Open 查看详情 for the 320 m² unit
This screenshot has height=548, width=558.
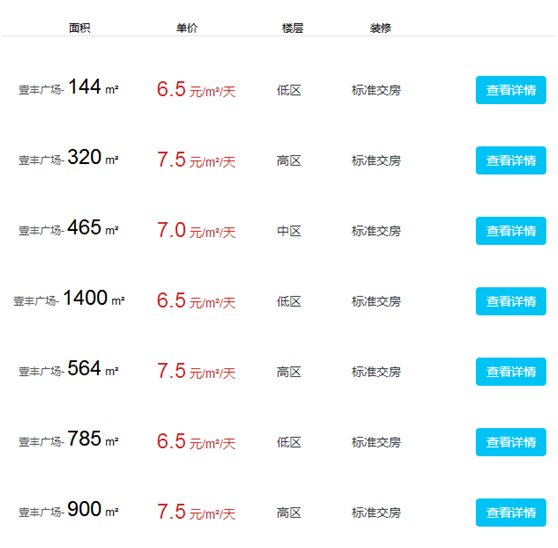[x=511, y=160]
